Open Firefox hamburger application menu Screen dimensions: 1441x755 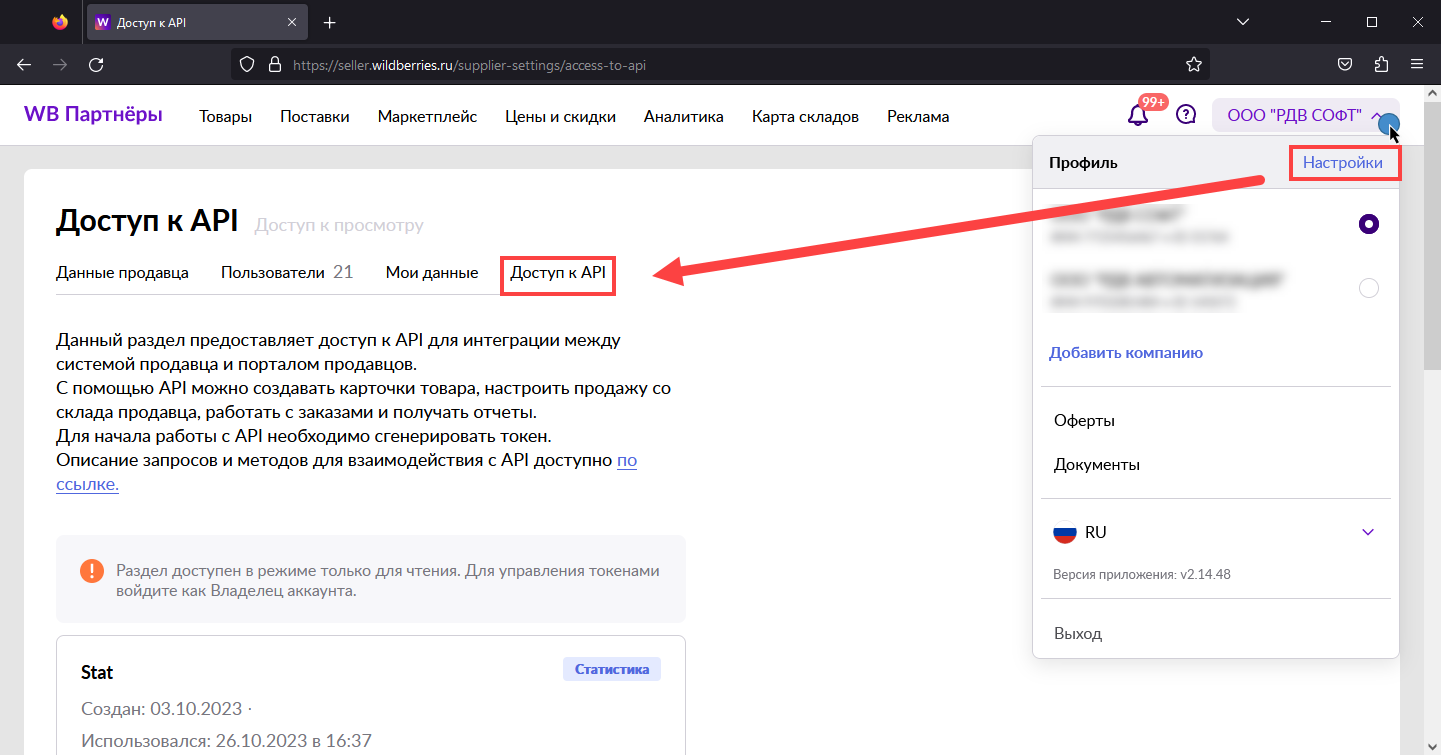click(x=1417, y=65)
